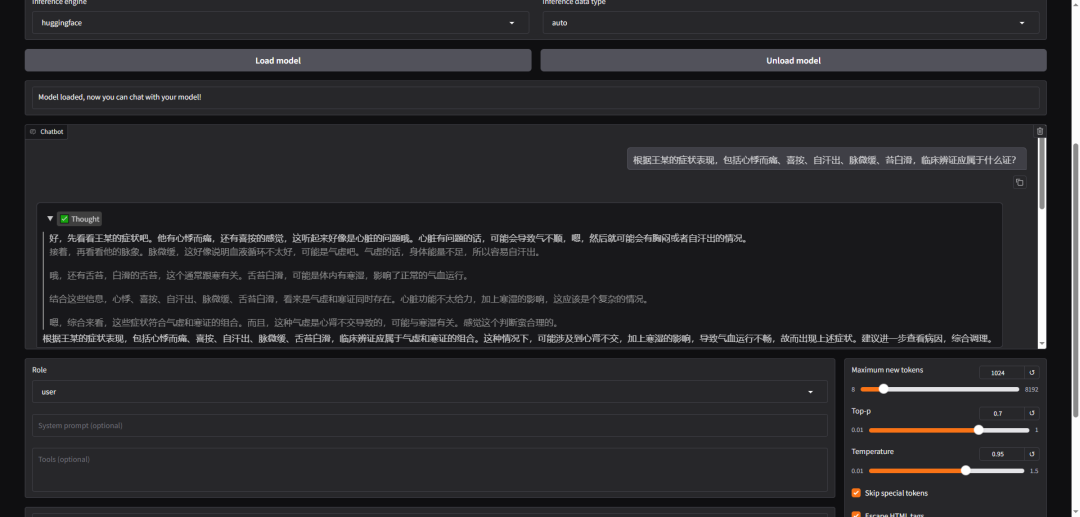Image resolution: width=1080 pixels, height=517 pixels.
Task: Clear the chat with the trash icon
Action: 1039,131
